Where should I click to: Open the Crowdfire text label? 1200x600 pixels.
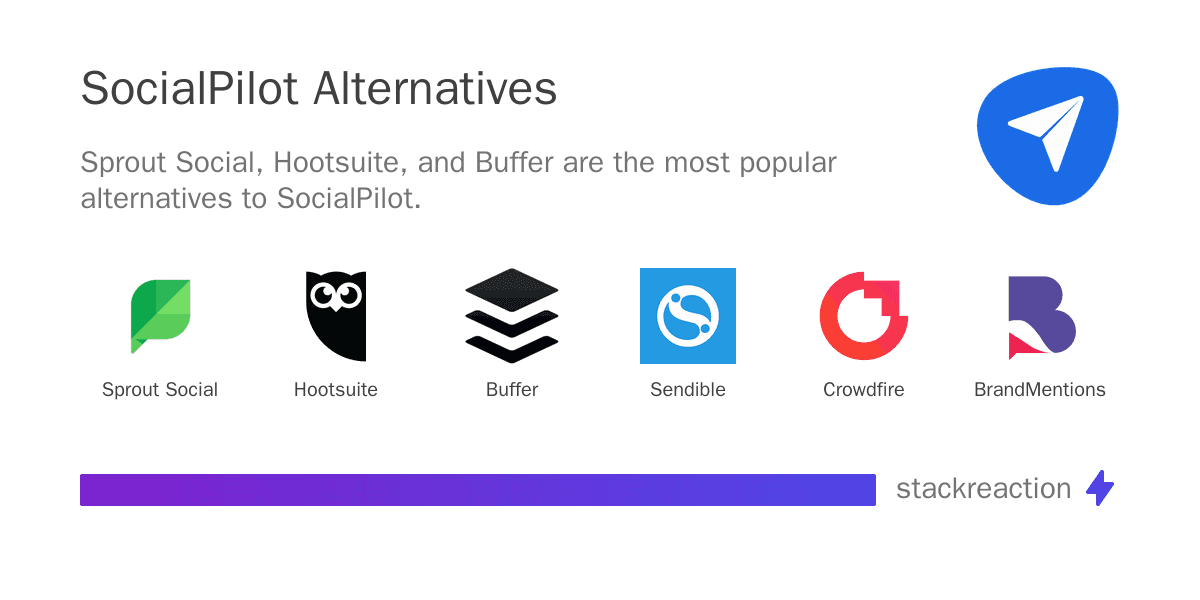coord(863,390)
